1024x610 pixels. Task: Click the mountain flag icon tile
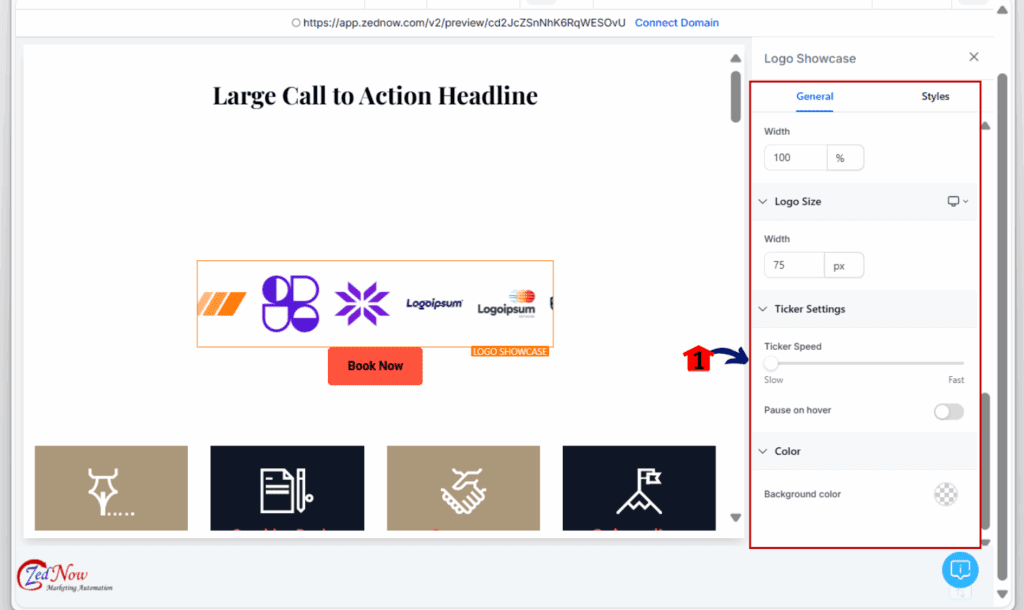pos(639,488)
